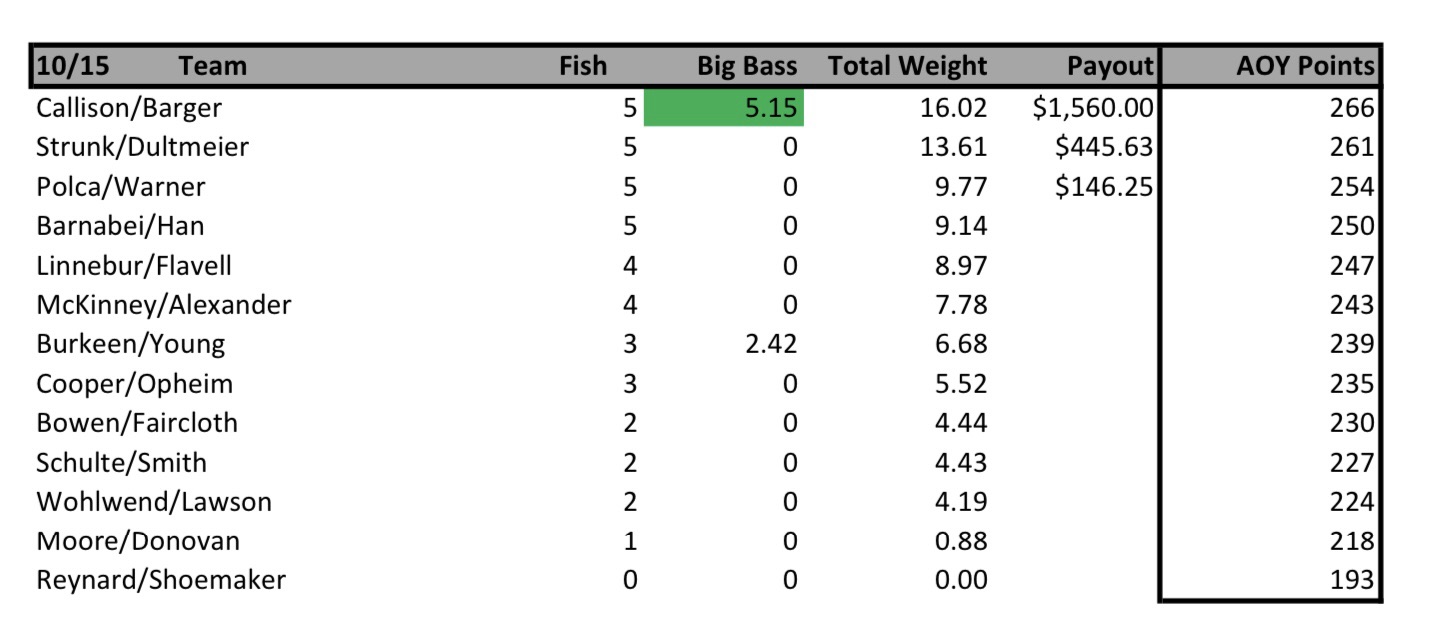Select the Total Weight column header
1432x631 pixels.
pos(907,67)
